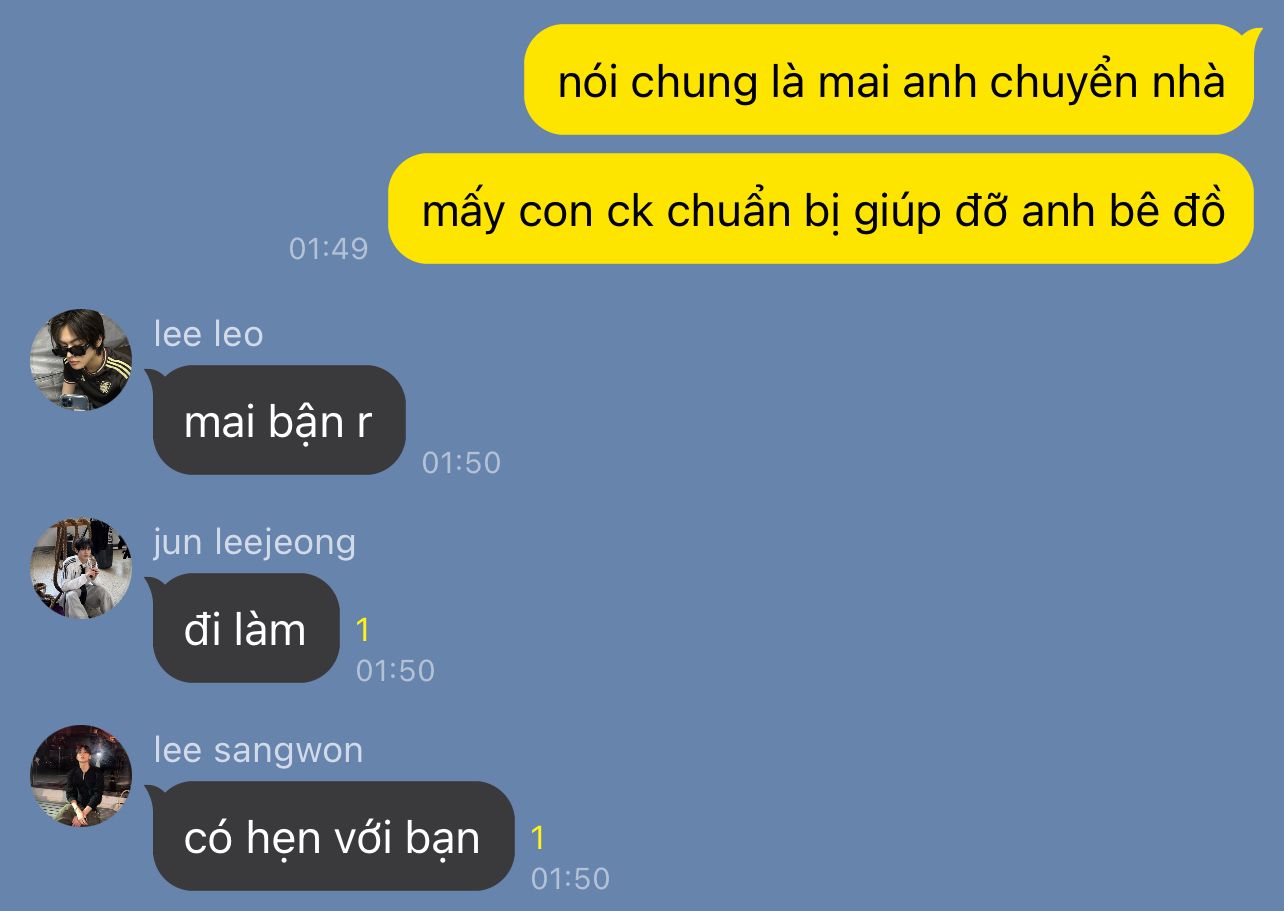Select the "lee leo" sender name

208,334
